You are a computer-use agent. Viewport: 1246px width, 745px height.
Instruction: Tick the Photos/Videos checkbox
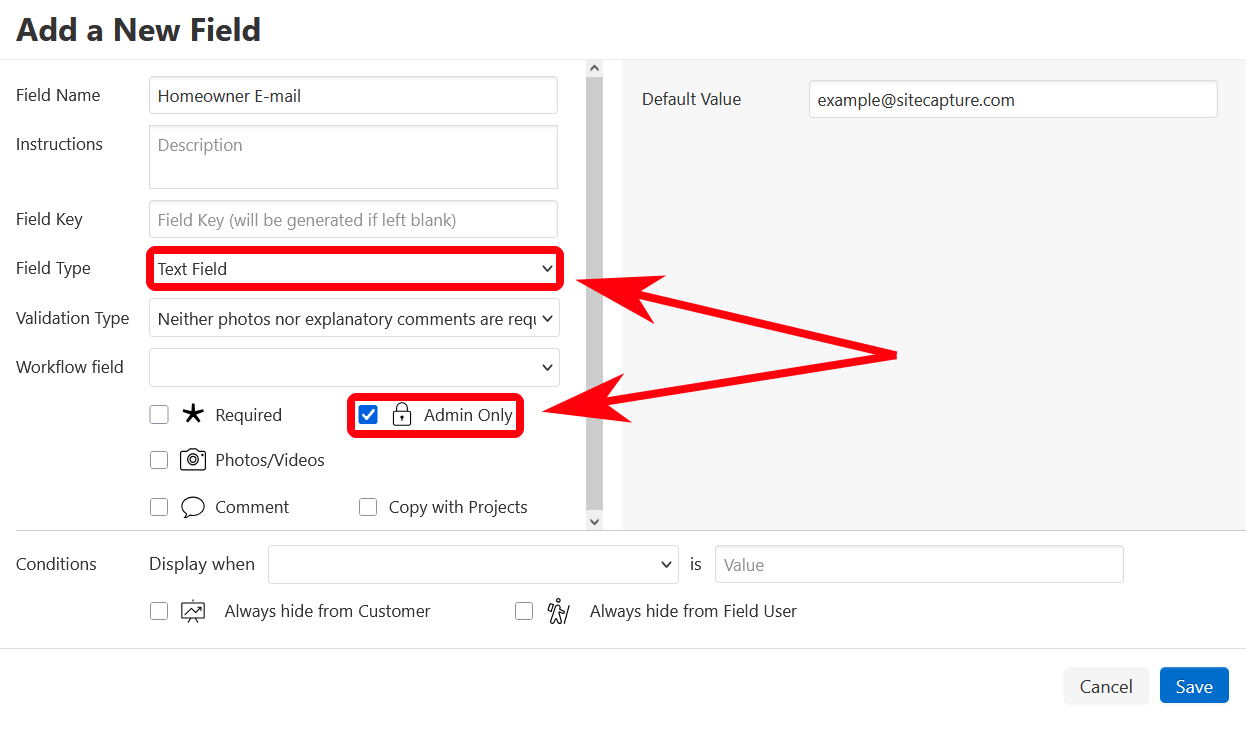[x=159, y=460]
